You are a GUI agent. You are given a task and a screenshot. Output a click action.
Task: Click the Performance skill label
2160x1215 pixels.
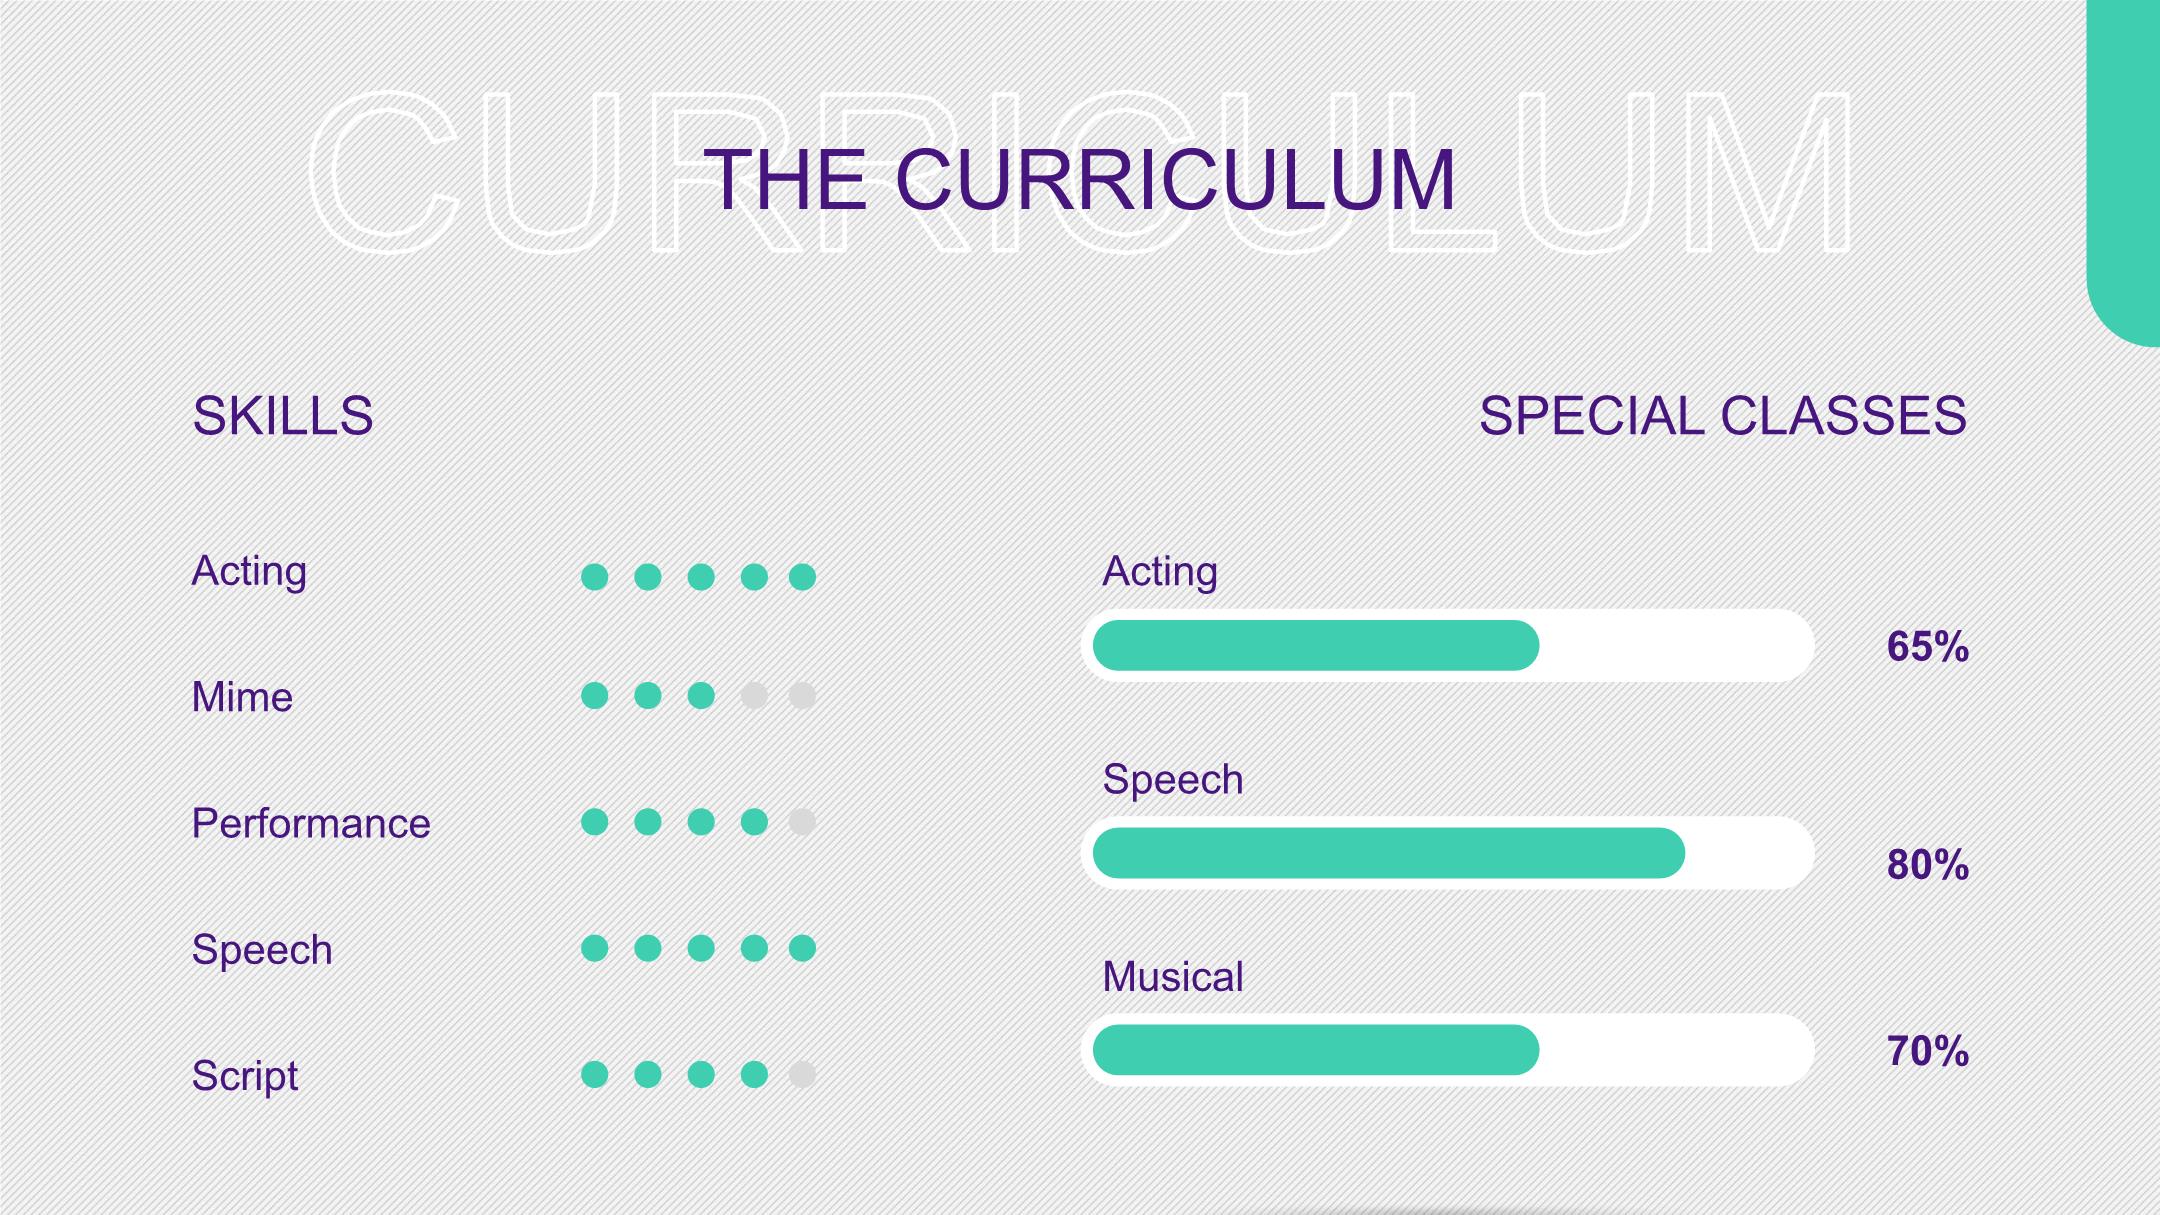[x=311, y=824]
